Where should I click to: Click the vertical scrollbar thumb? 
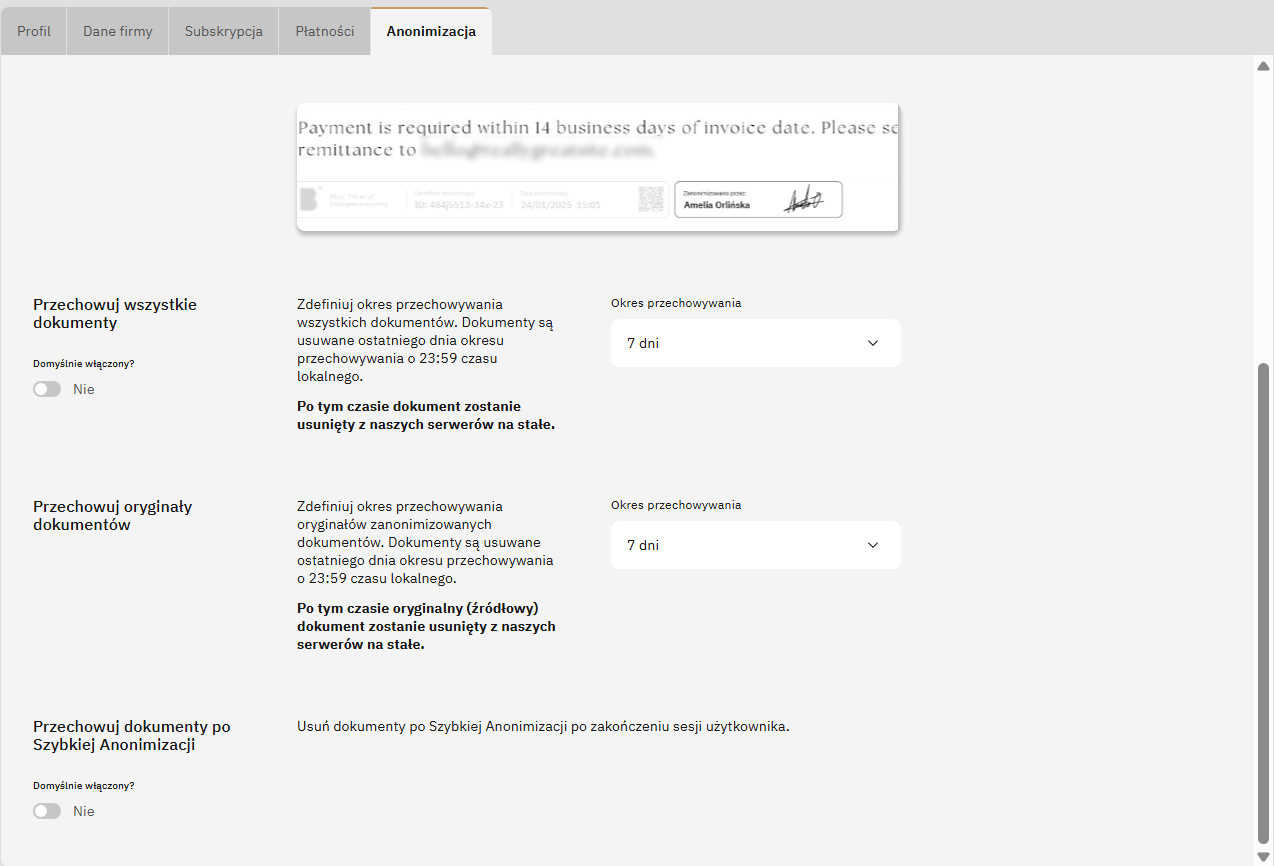pyautogui.click(x=1263, y=600)
